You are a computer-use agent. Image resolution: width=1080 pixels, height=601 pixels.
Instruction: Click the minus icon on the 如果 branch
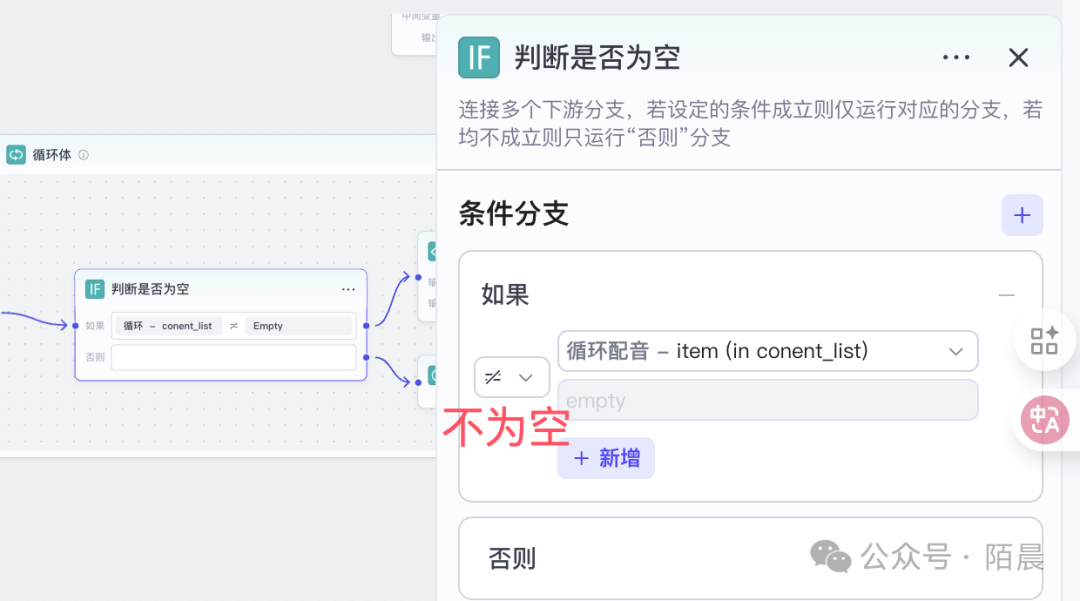coord(1006,295)
